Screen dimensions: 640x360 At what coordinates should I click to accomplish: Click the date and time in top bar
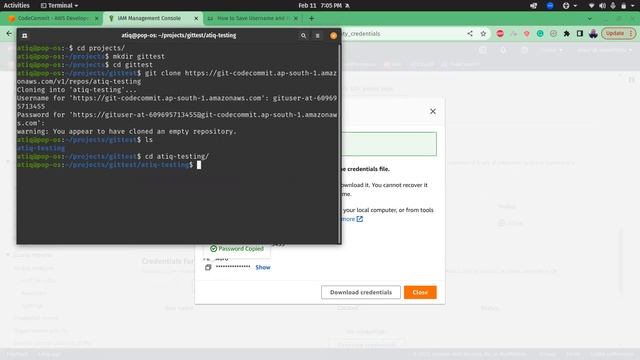(320, 5)
